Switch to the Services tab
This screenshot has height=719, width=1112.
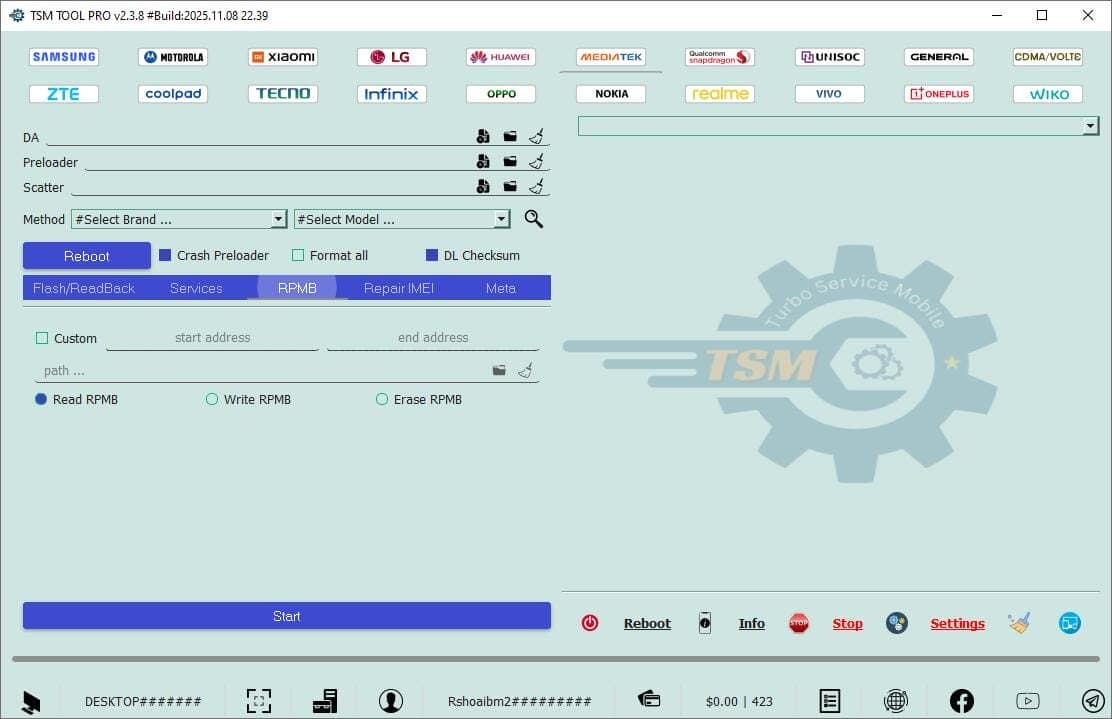click(196, 288)
